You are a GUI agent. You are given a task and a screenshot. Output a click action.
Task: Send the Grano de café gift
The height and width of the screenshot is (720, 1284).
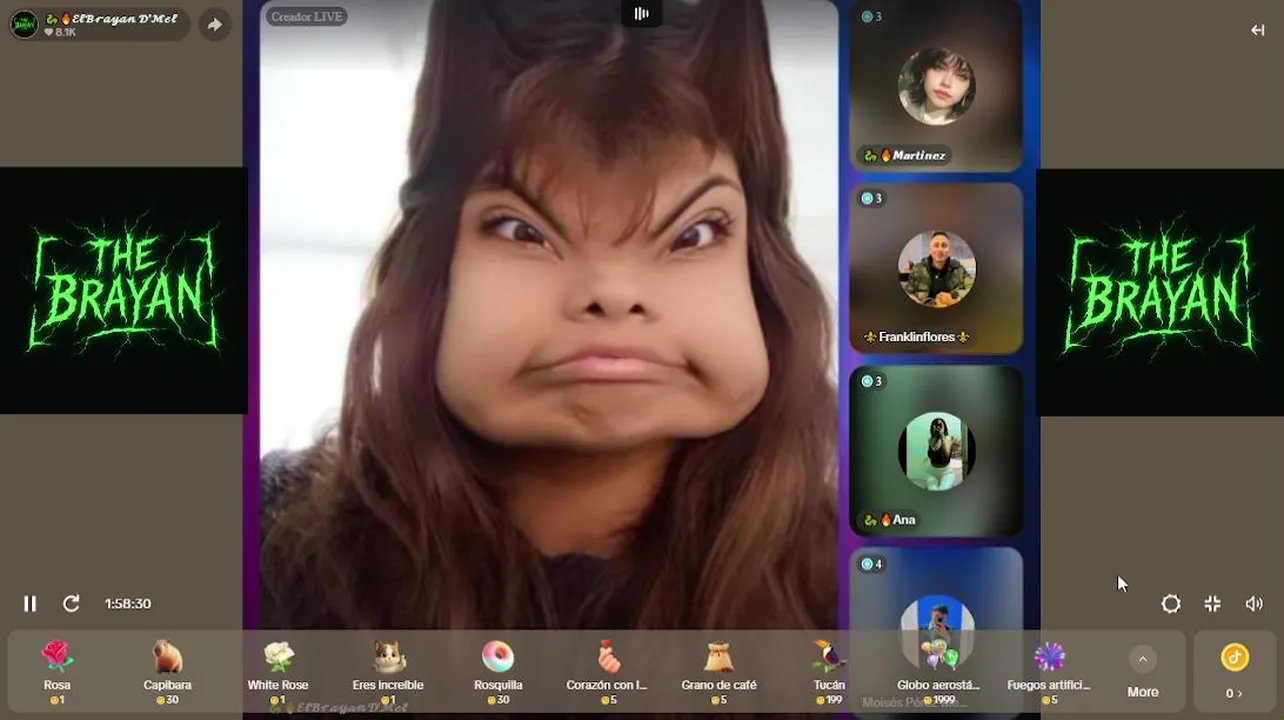coord(719,671)
